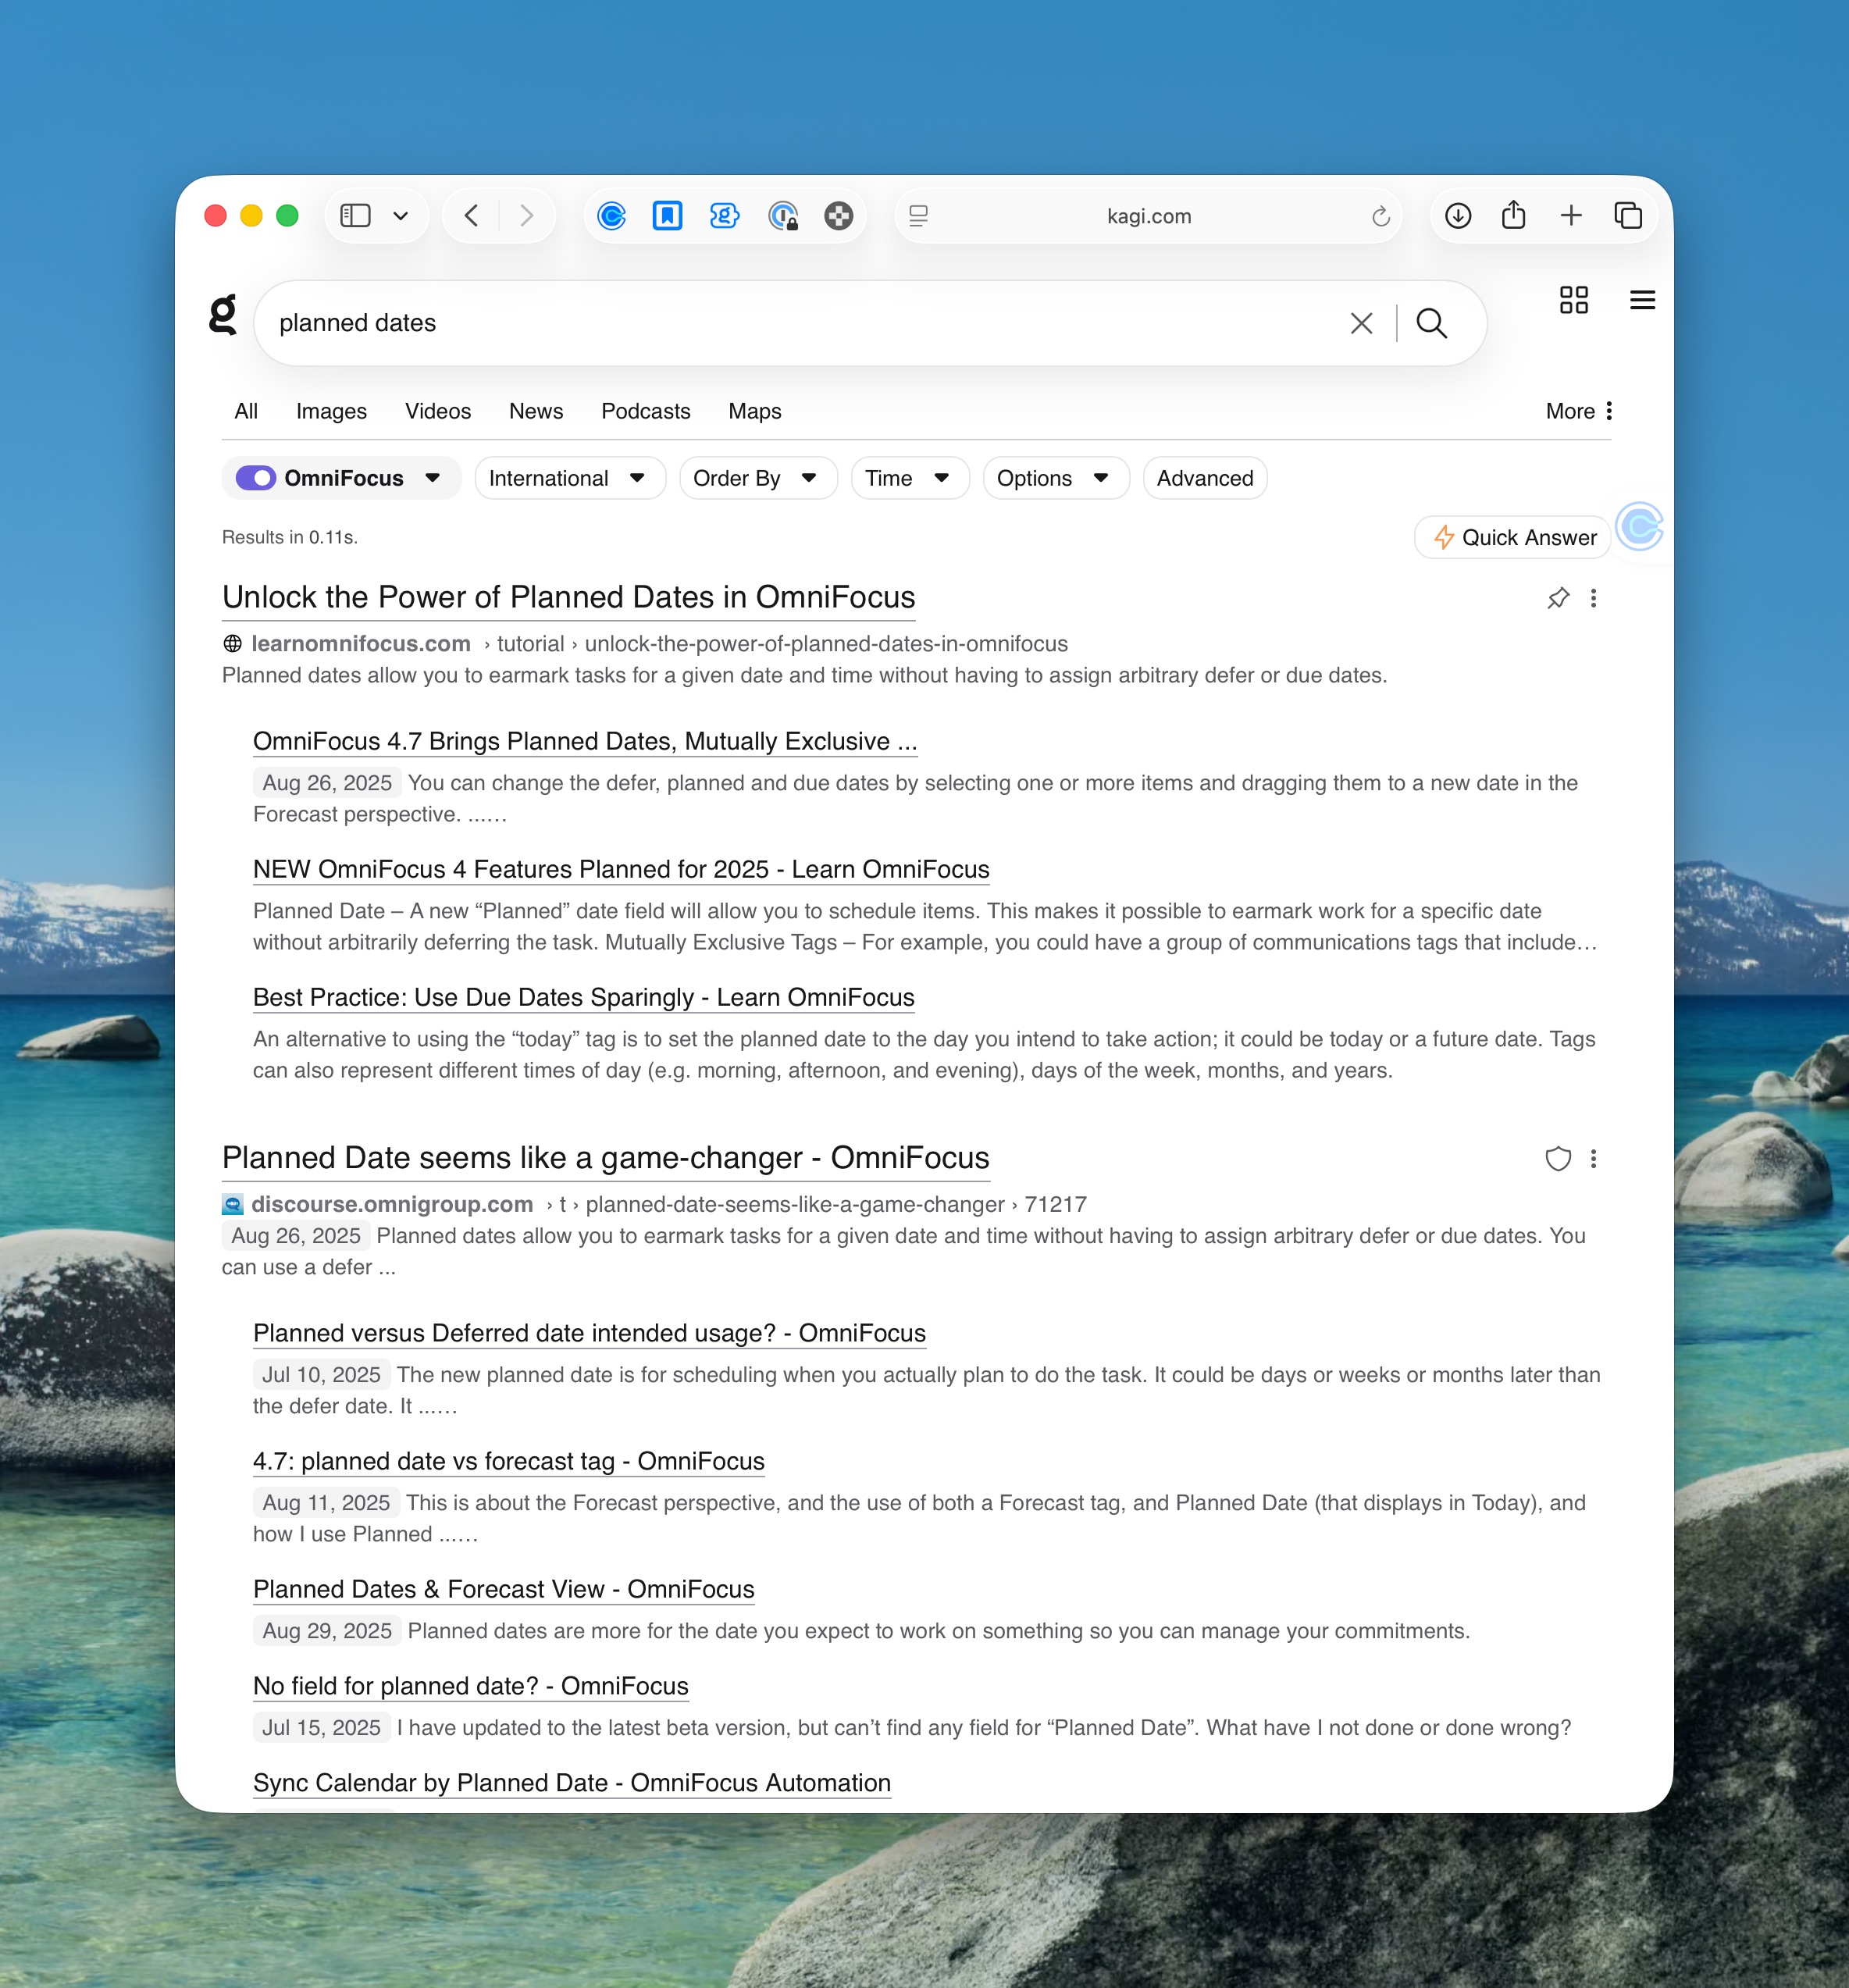Screen dimensions: 1849x1988
Task: Open the Safari sidebar toggle
Action: (355, 215)
